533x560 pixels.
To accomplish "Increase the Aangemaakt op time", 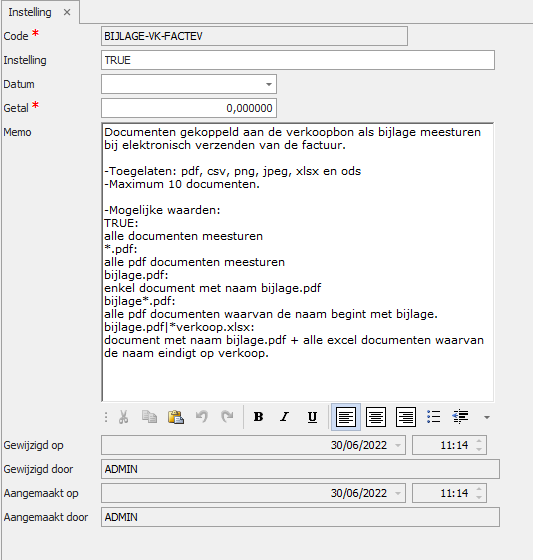I will [479, 489].
